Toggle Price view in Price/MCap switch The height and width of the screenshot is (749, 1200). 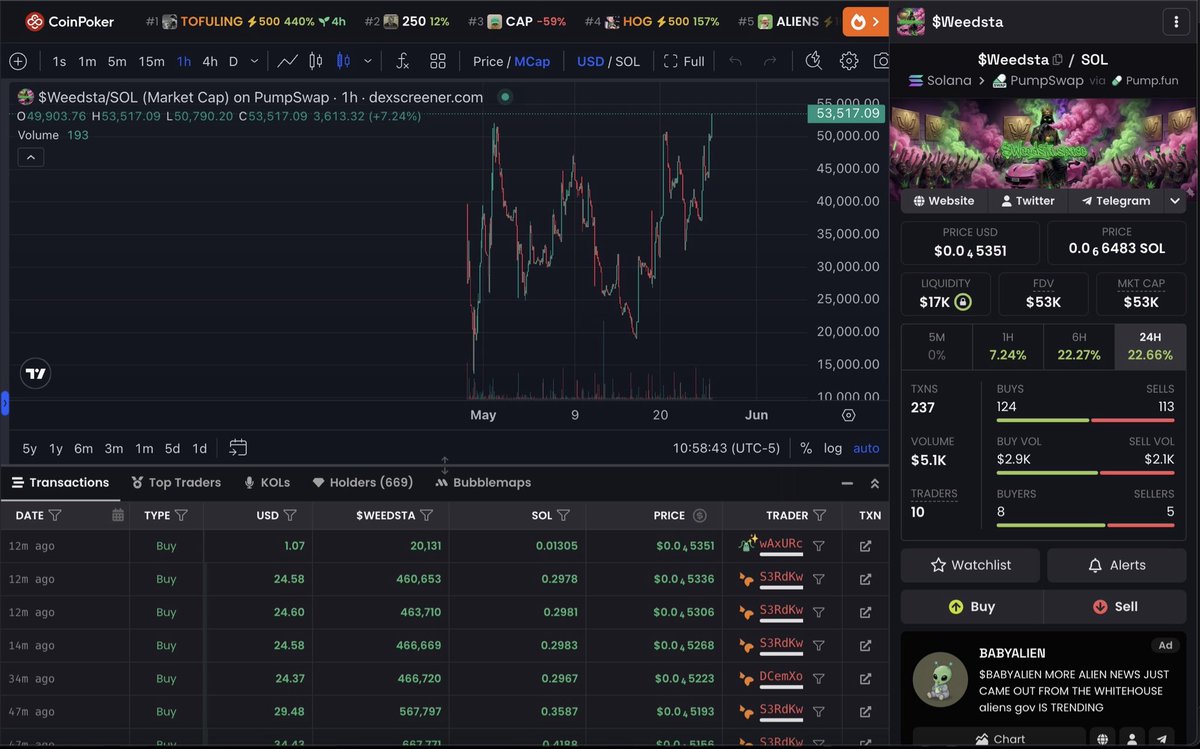pyautogui.click(x=488, y=61)
